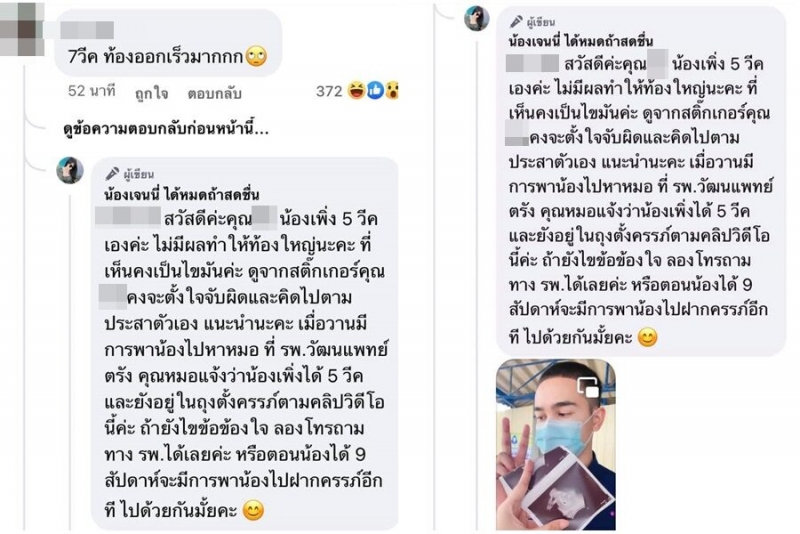Screen dimensions: 800x534
Task: Click the eye-roll emoji in the 7วีค comment
Action: [256, 56]
